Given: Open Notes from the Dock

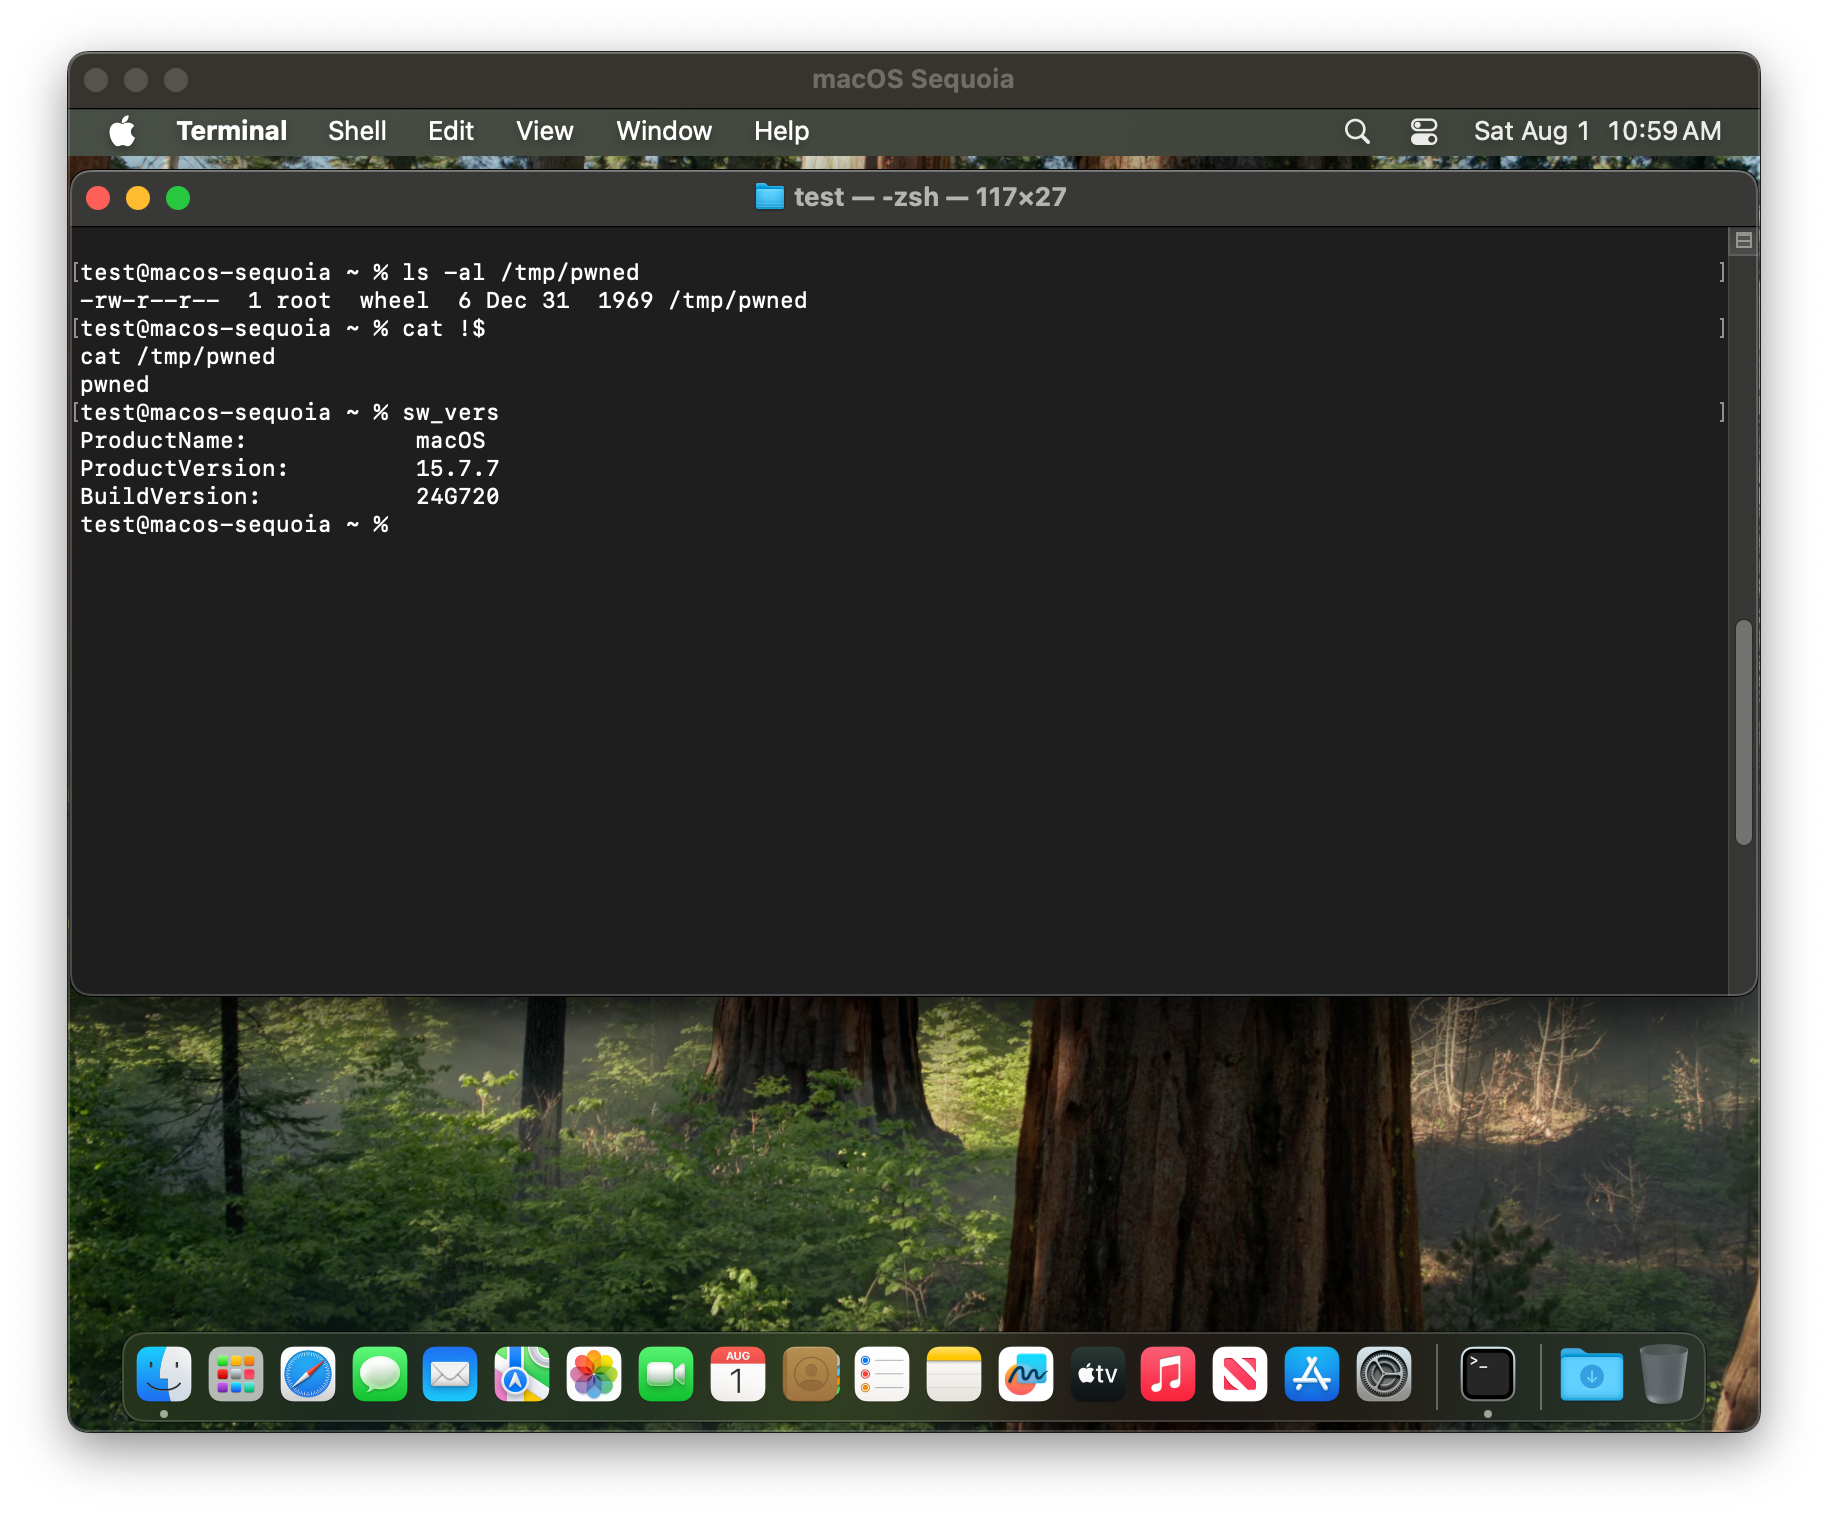Looking at the screenshot, I should pyautogui.click(x=954, y=1374).
